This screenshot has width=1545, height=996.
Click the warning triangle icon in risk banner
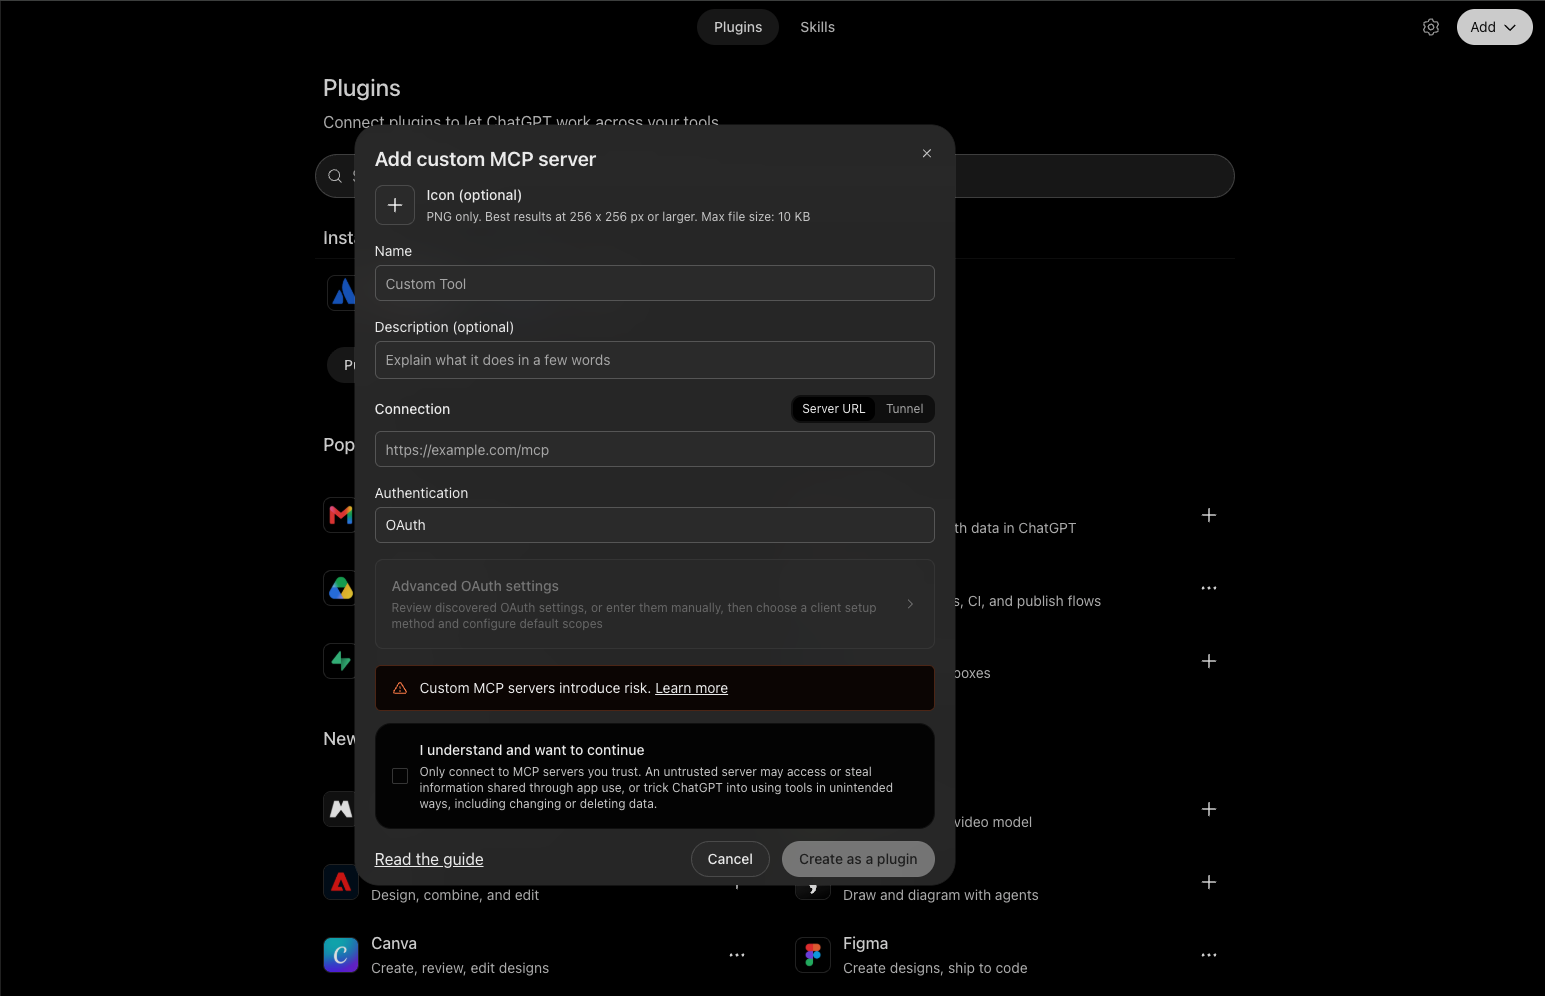[x=400, y=688]
